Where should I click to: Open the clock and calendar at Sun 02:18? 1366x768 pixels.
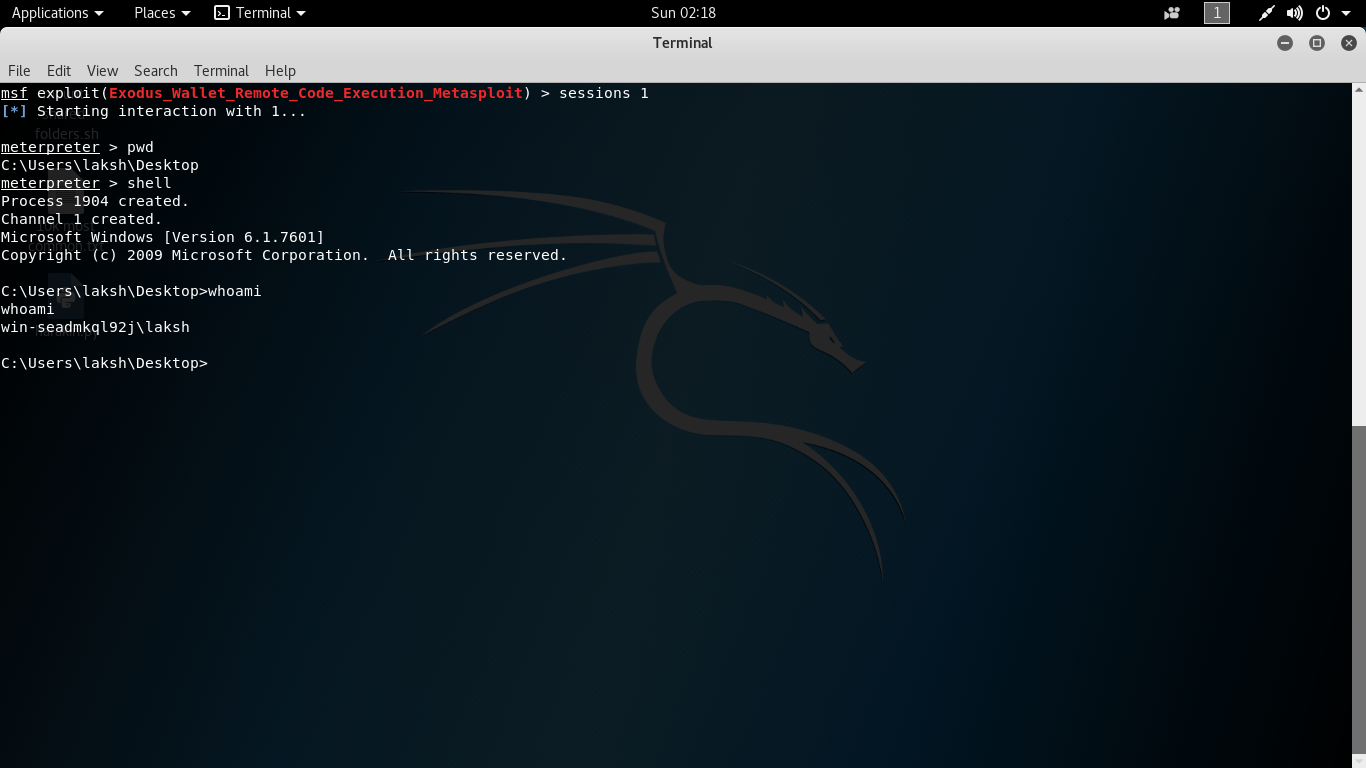coord(683,13)
